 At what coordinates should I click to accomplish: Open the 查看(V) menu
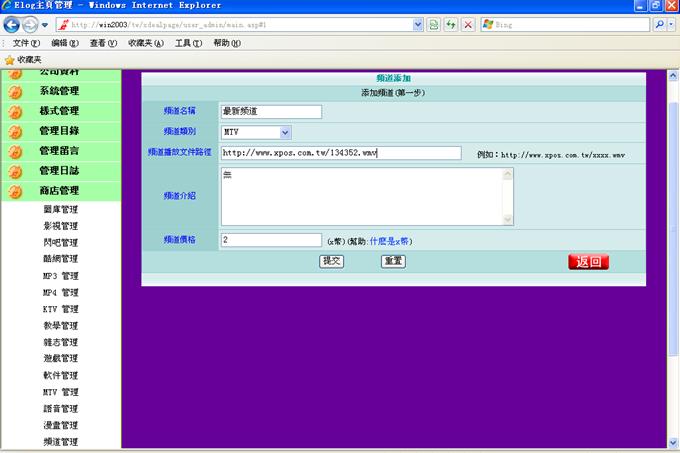pos(103,43)
